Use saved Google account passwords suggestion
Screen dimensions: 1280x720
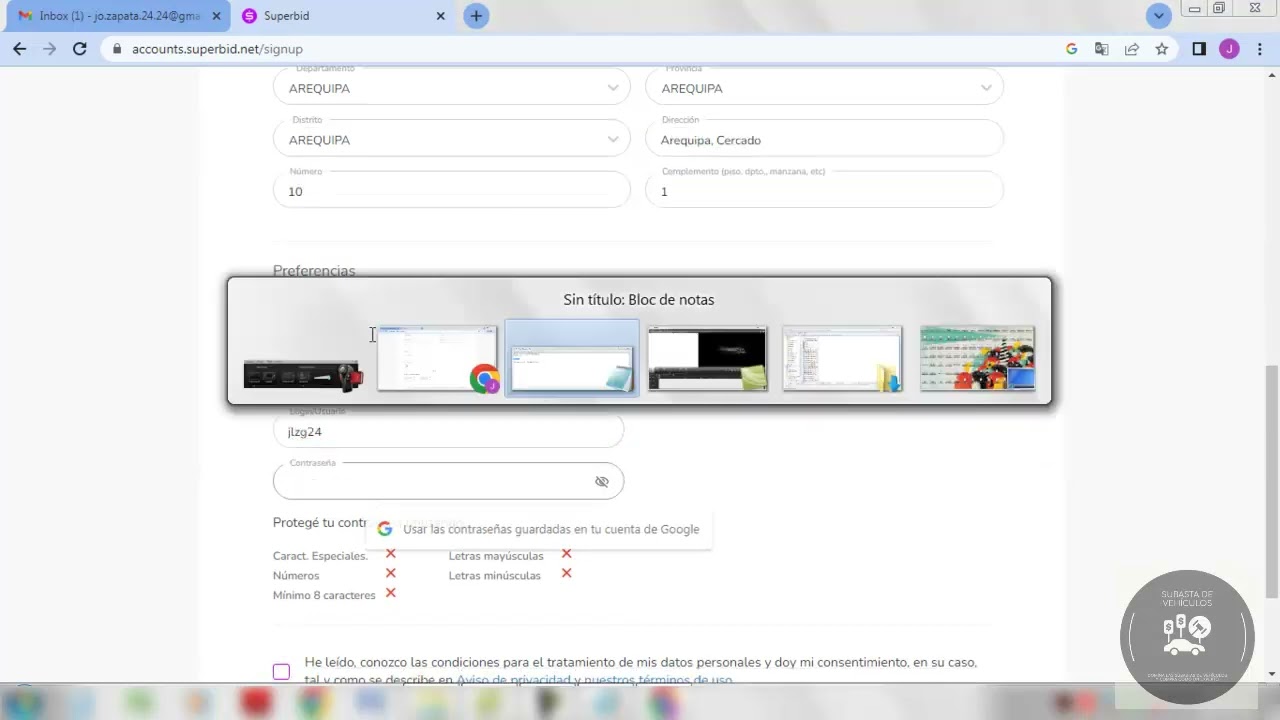coord(539,529)
